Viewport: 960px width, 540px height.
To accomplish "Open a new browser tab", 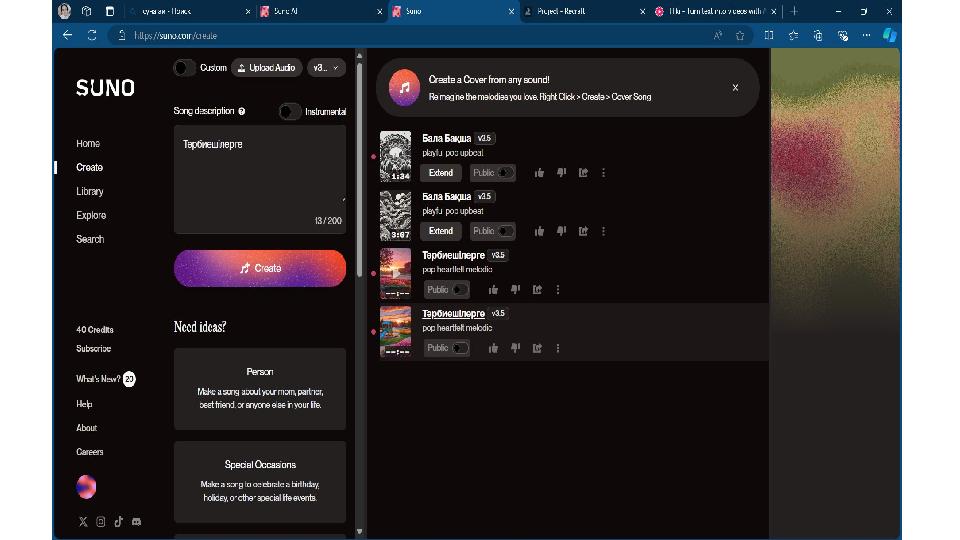I will (x=794, y=11).
